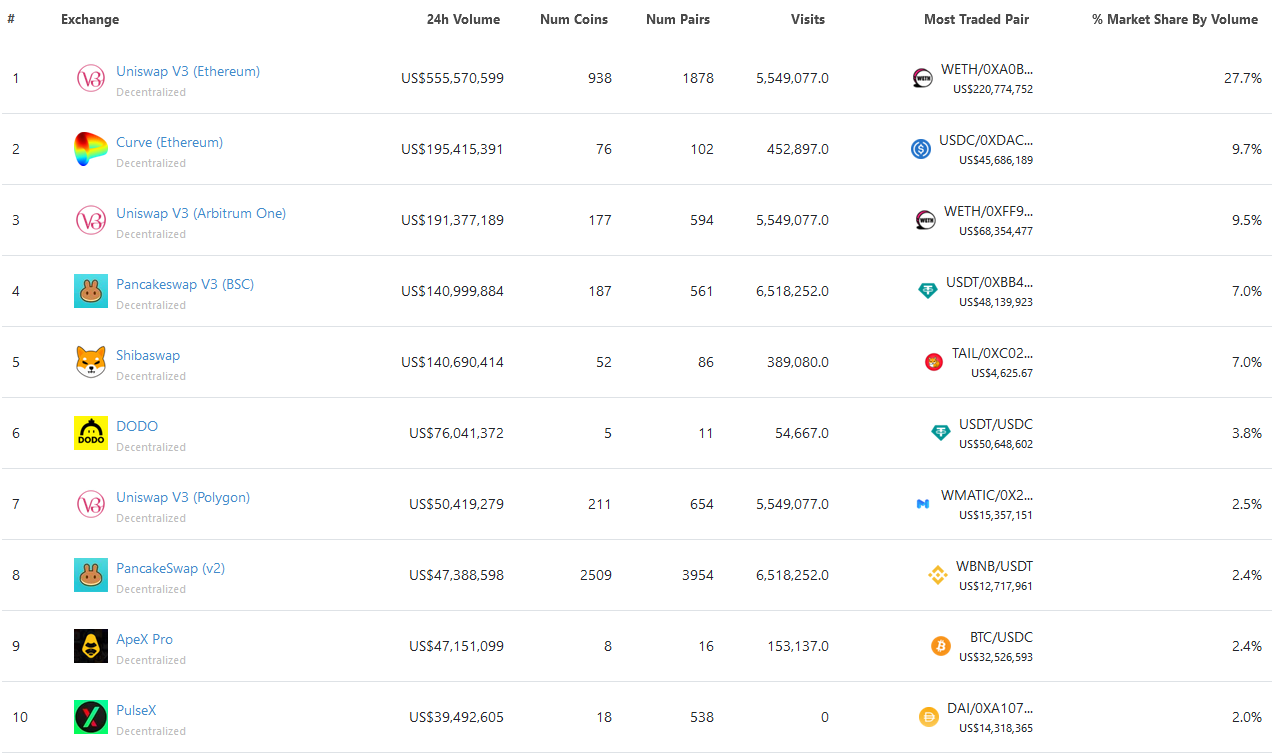Click the WBNB coin icon beside WBNB/USDT

pos(938,575)
